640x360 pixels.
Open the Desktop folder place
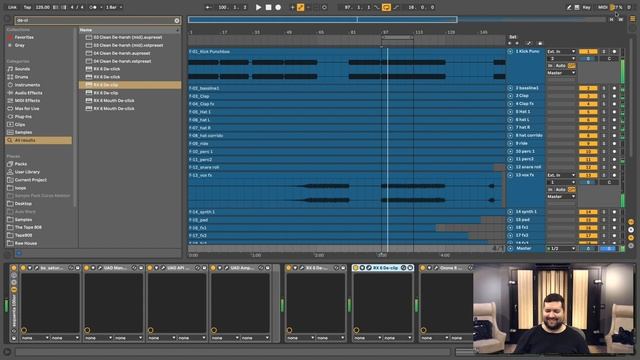(23, 204)
